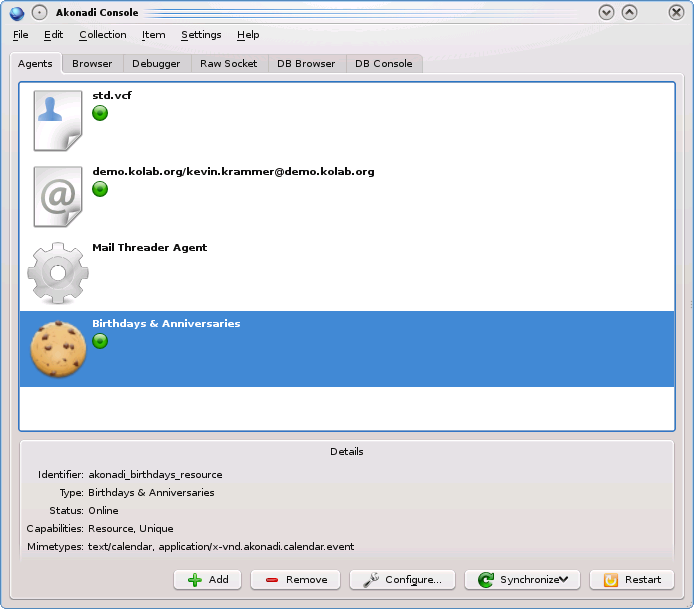Click the Mail Threader Agent gear icon
The width and height of the screenshot is (694, 609).
58,273
